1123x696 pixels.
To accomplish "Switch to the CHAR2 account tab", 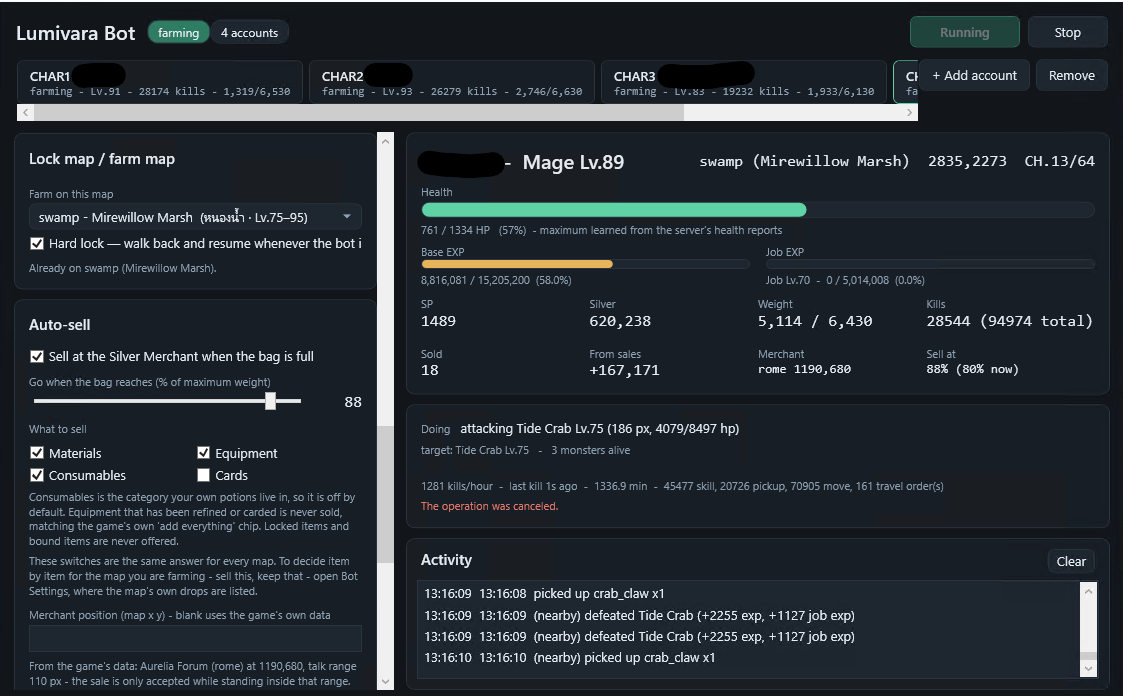I will click(451, 82).
